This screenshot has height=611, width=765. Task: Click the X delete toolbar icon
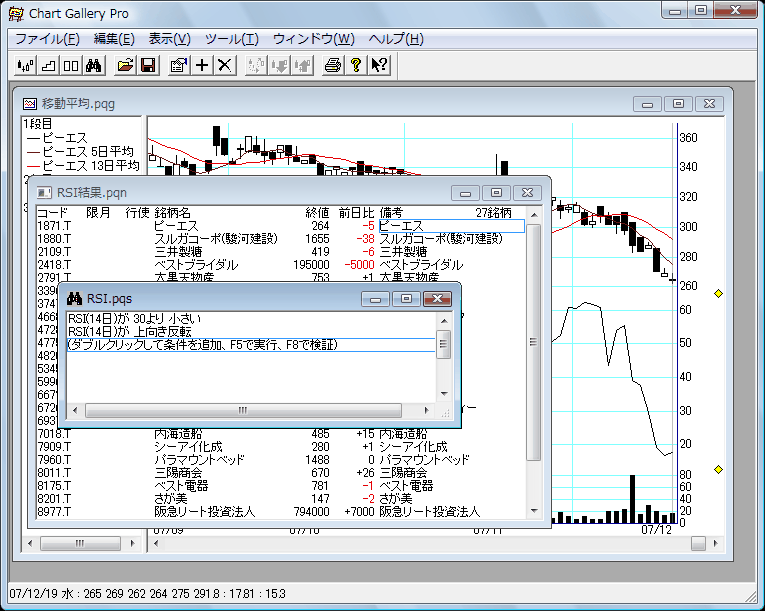tap(225, 65)
